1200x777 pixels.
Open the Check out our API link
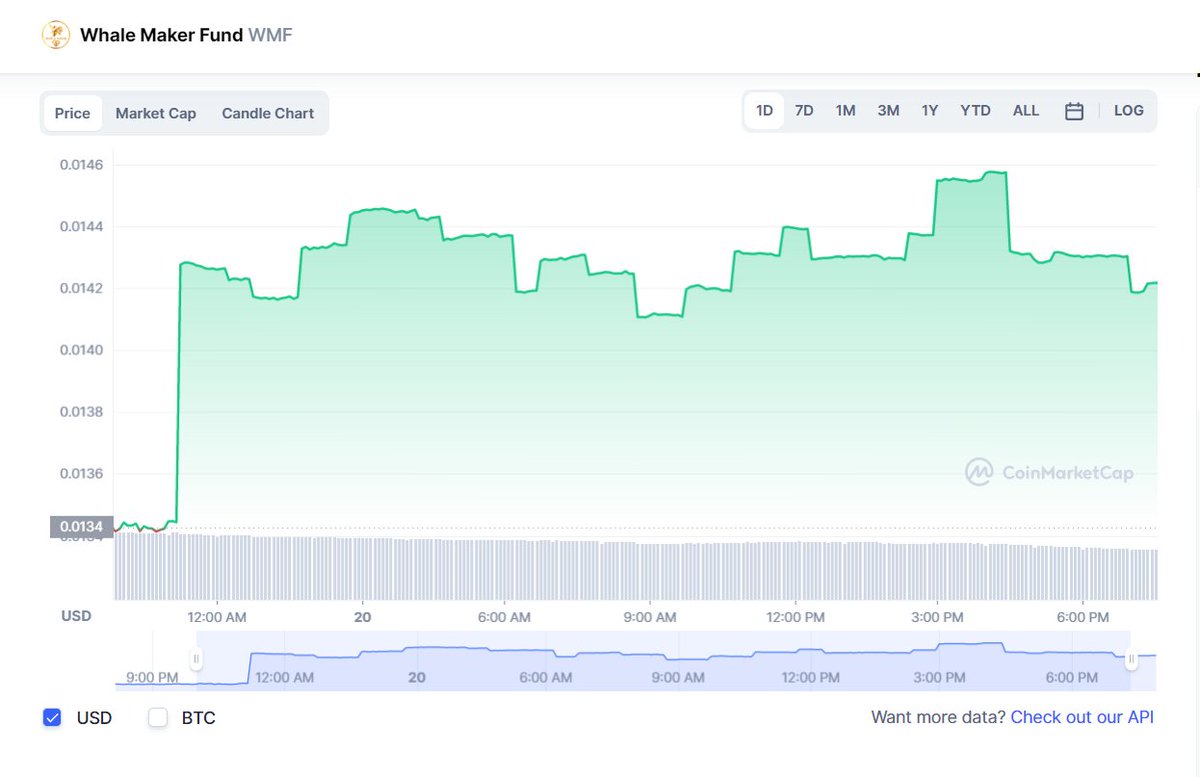(x=1082, y=717)
